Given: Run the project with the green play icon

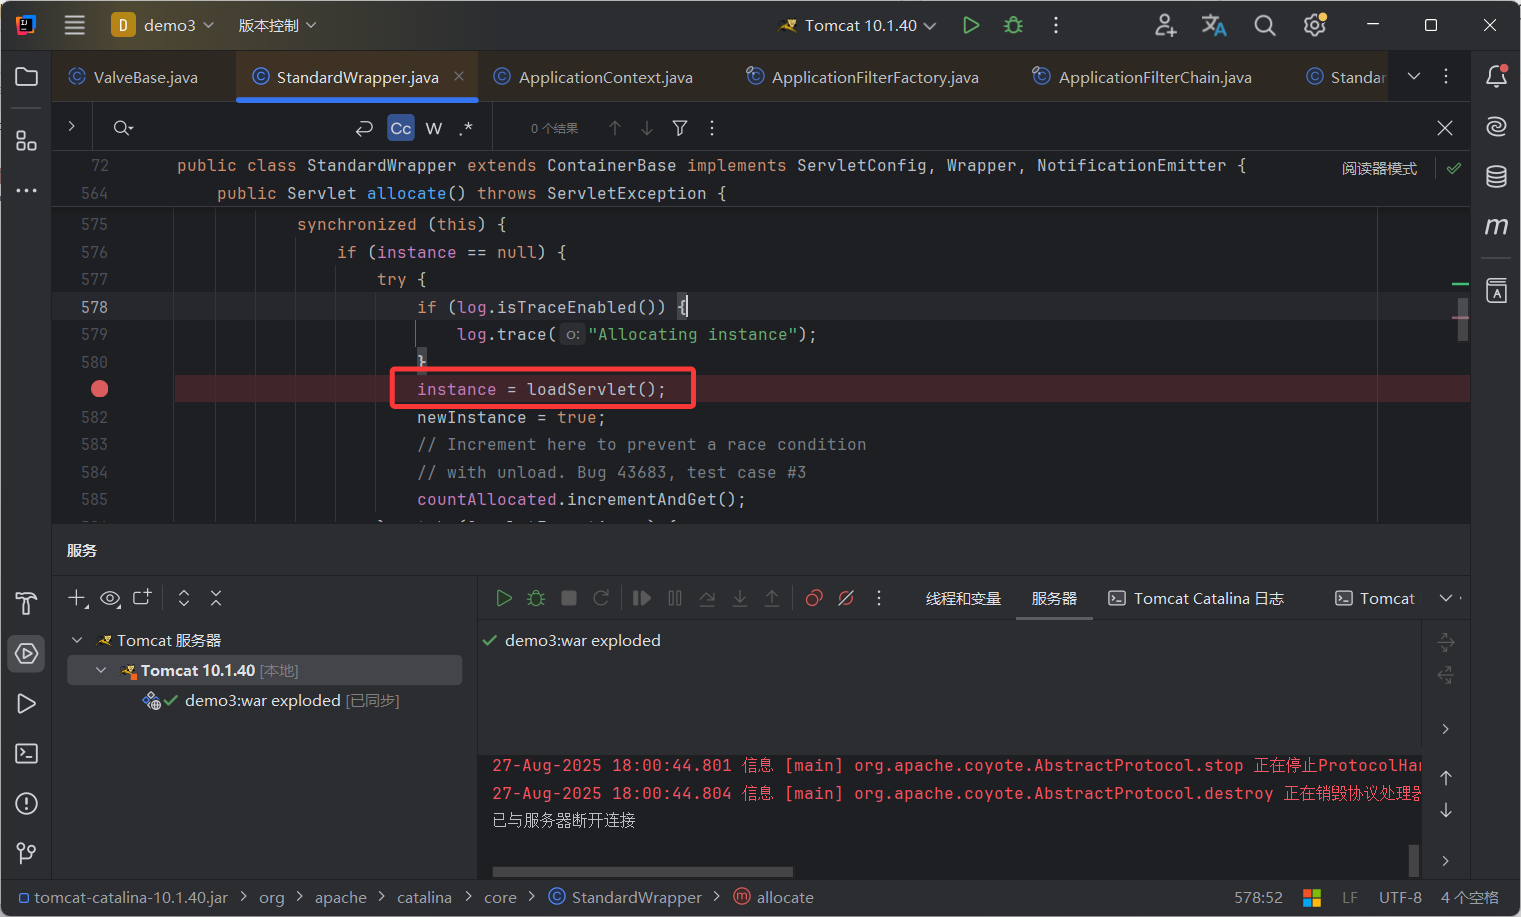Looking at the screenshot, I should [x=970, y=25].
